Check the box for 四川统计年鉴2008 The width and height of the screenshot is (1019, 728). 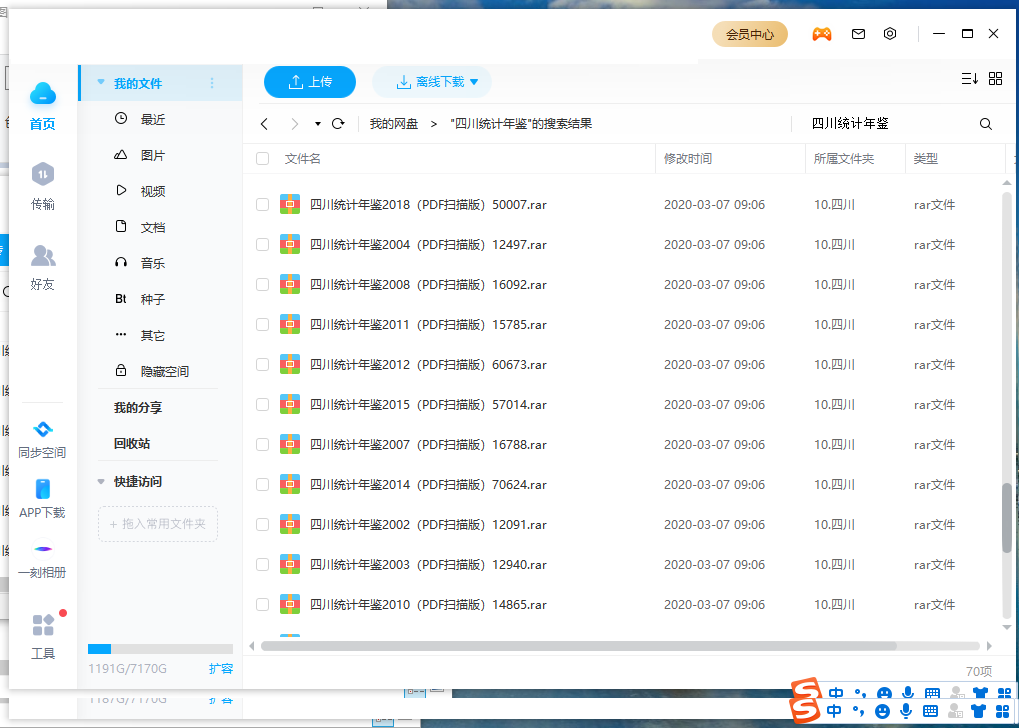pyautogui.click(x=263, y=285)
